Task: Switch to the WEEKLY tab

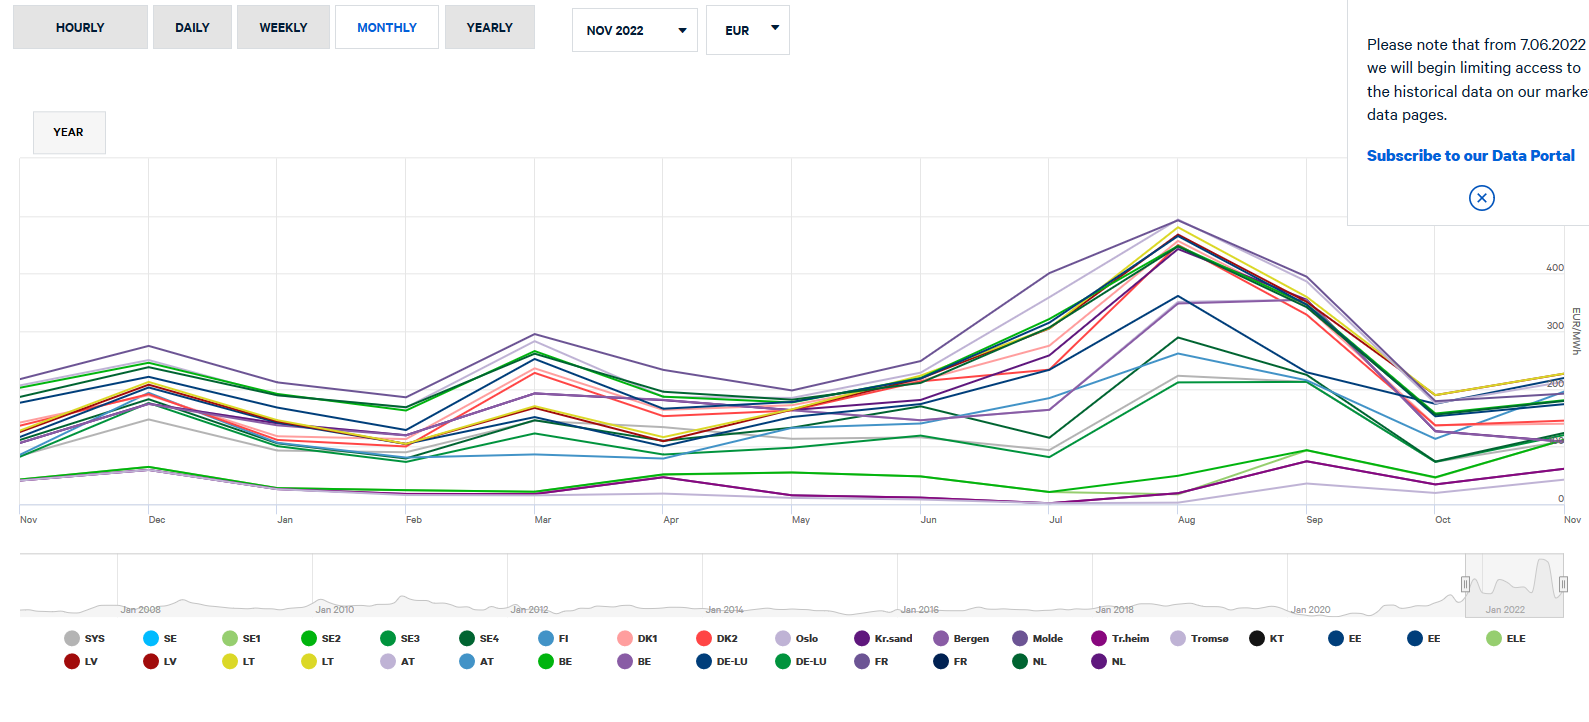Action: coord(283,27)
